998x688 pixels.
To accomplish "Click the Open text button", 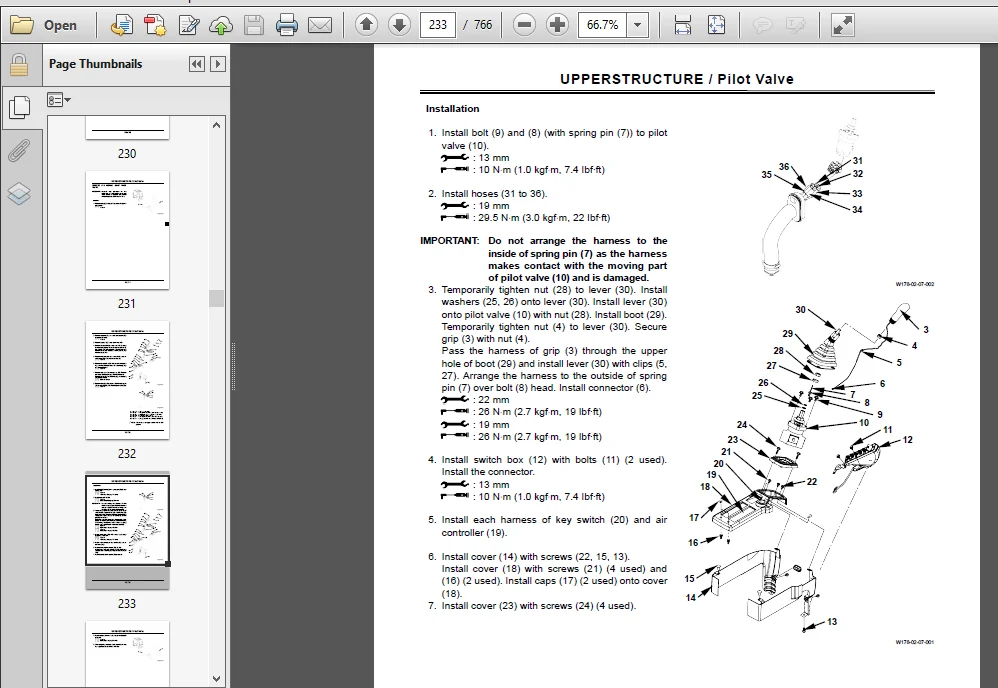I will point(60,25).
